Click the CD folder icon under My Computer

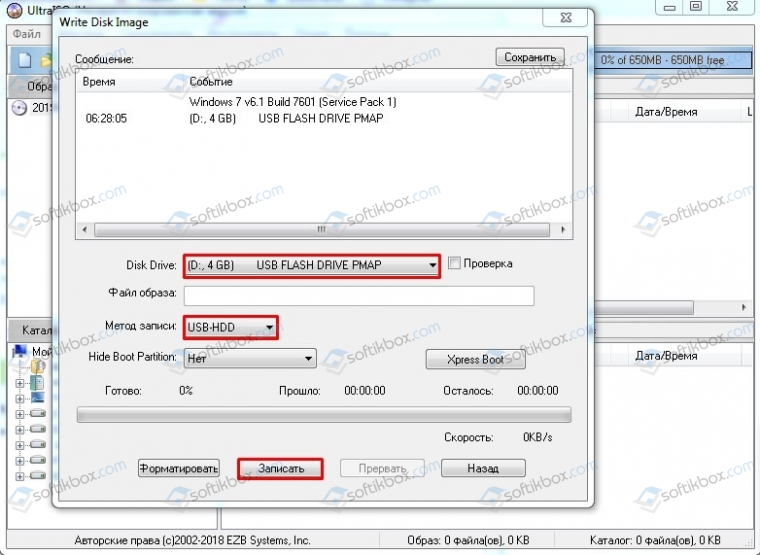click(x=38, y=366)
